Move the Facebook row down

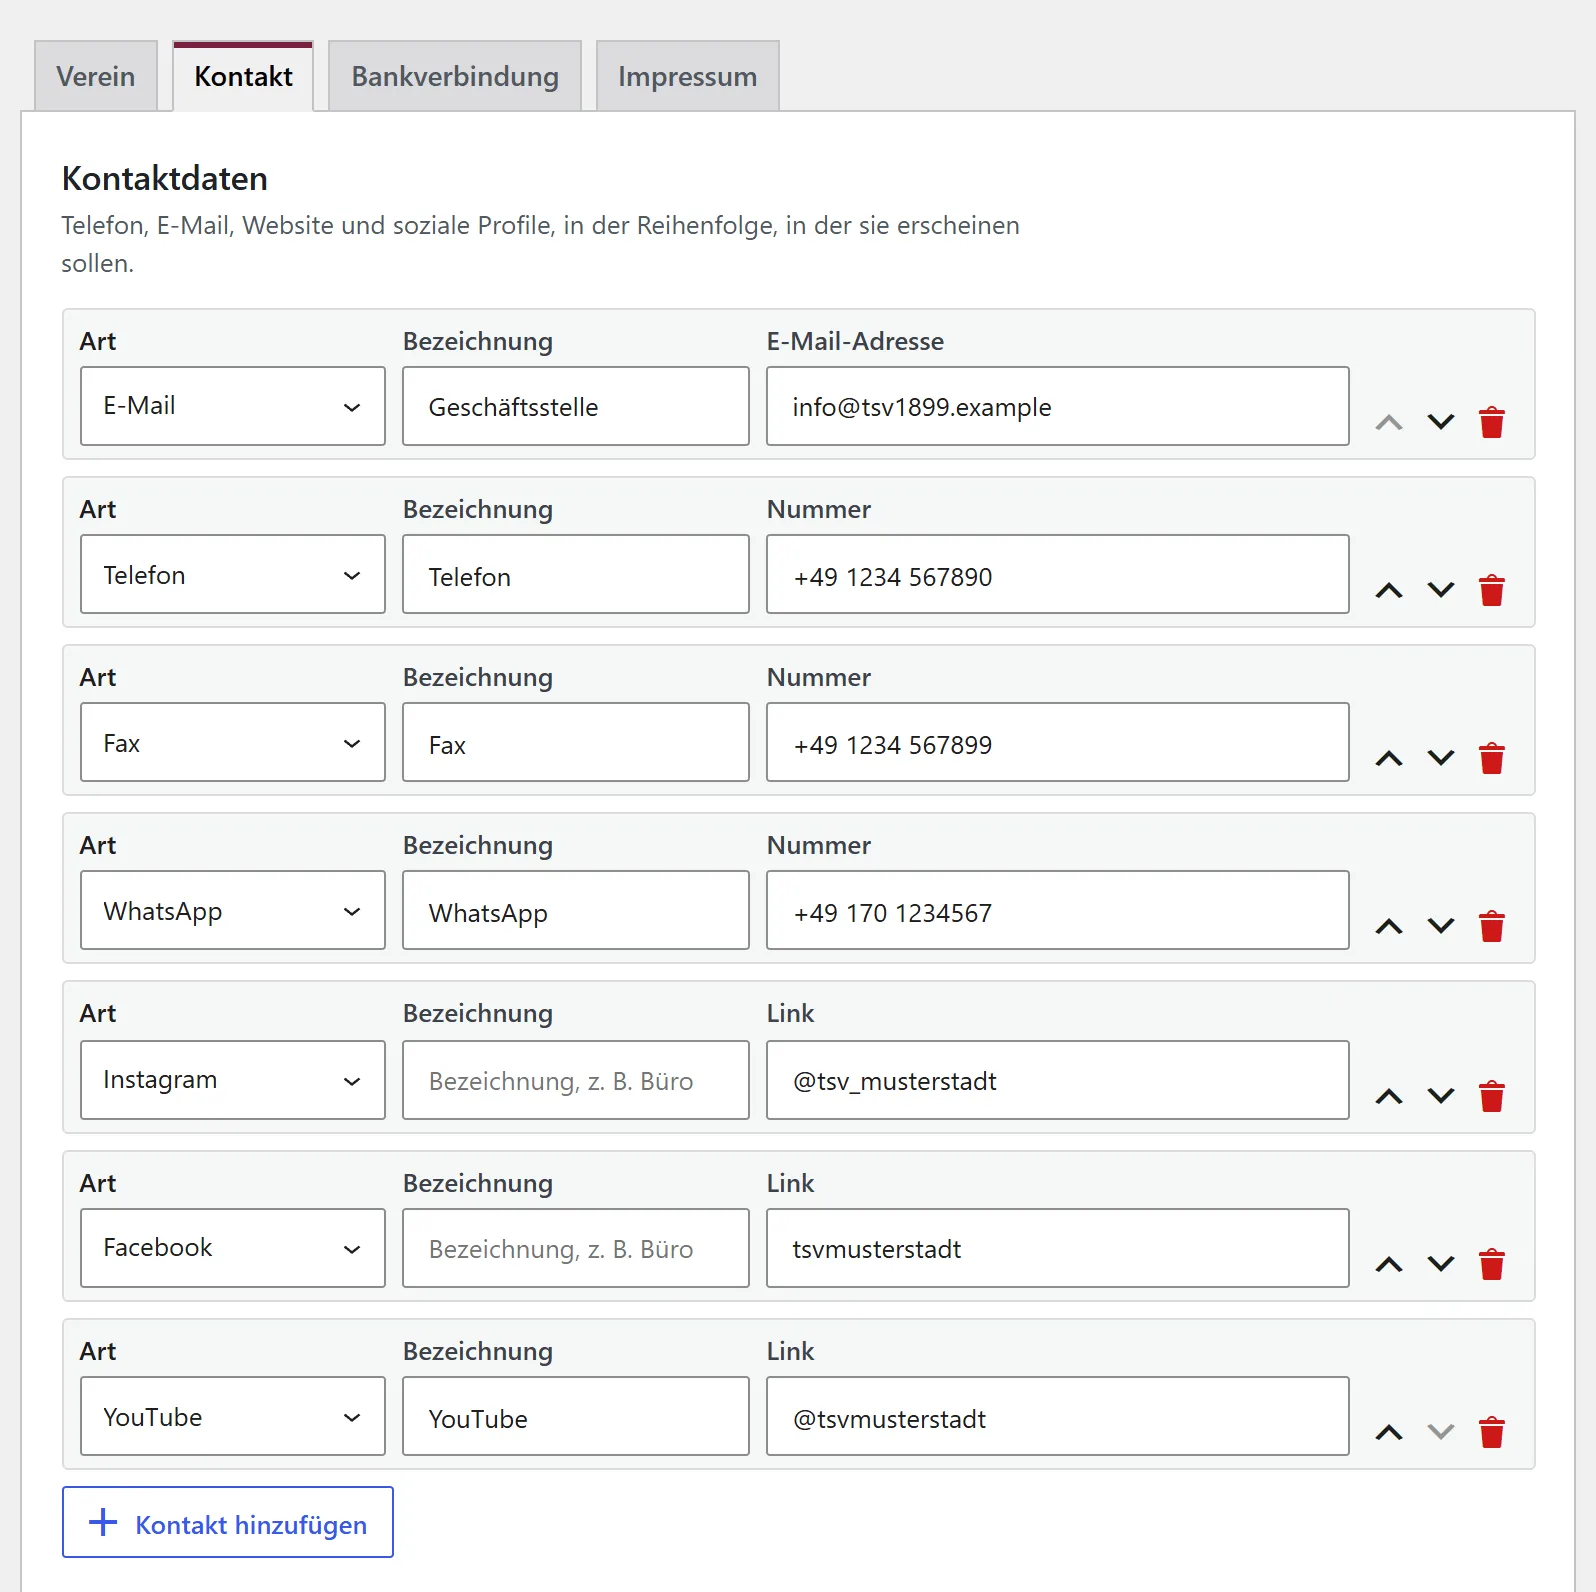click(x=1441, y=1264)
